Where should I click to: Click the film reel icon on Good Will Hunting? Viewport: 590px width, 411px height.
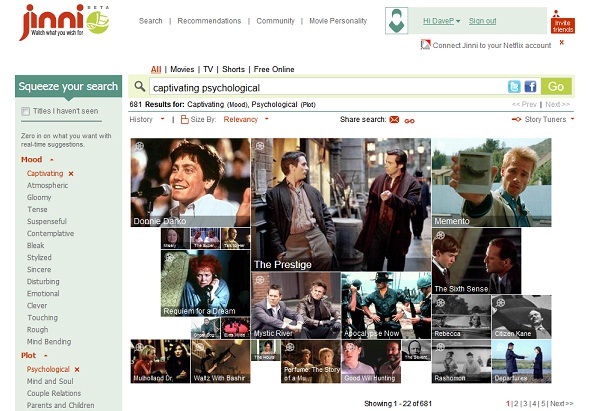tap(350, 347)
